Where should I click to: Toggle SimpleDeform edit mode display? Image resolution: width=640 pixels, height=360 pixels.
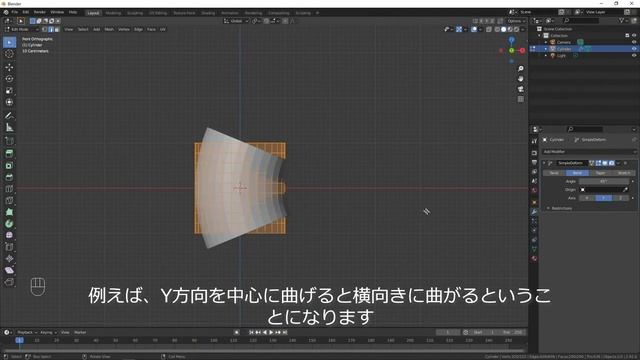point(598,163)
